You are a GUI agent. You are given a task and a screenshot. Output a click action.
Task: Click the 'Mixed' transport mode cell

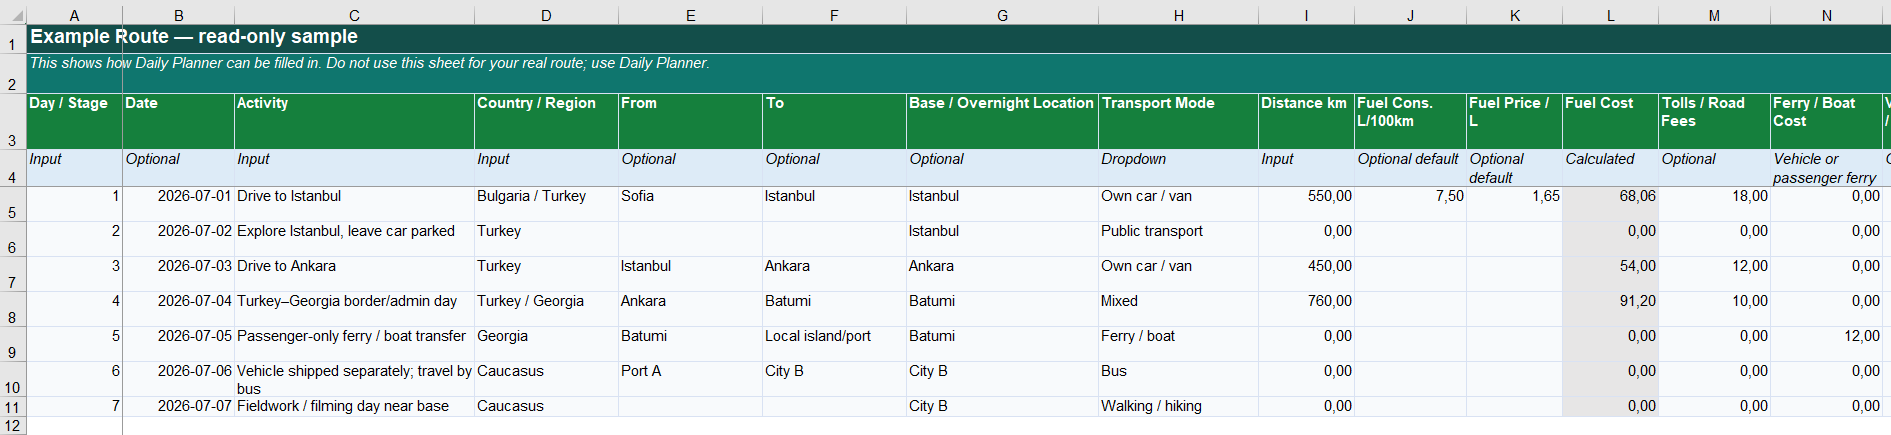tap(1178, 309)
